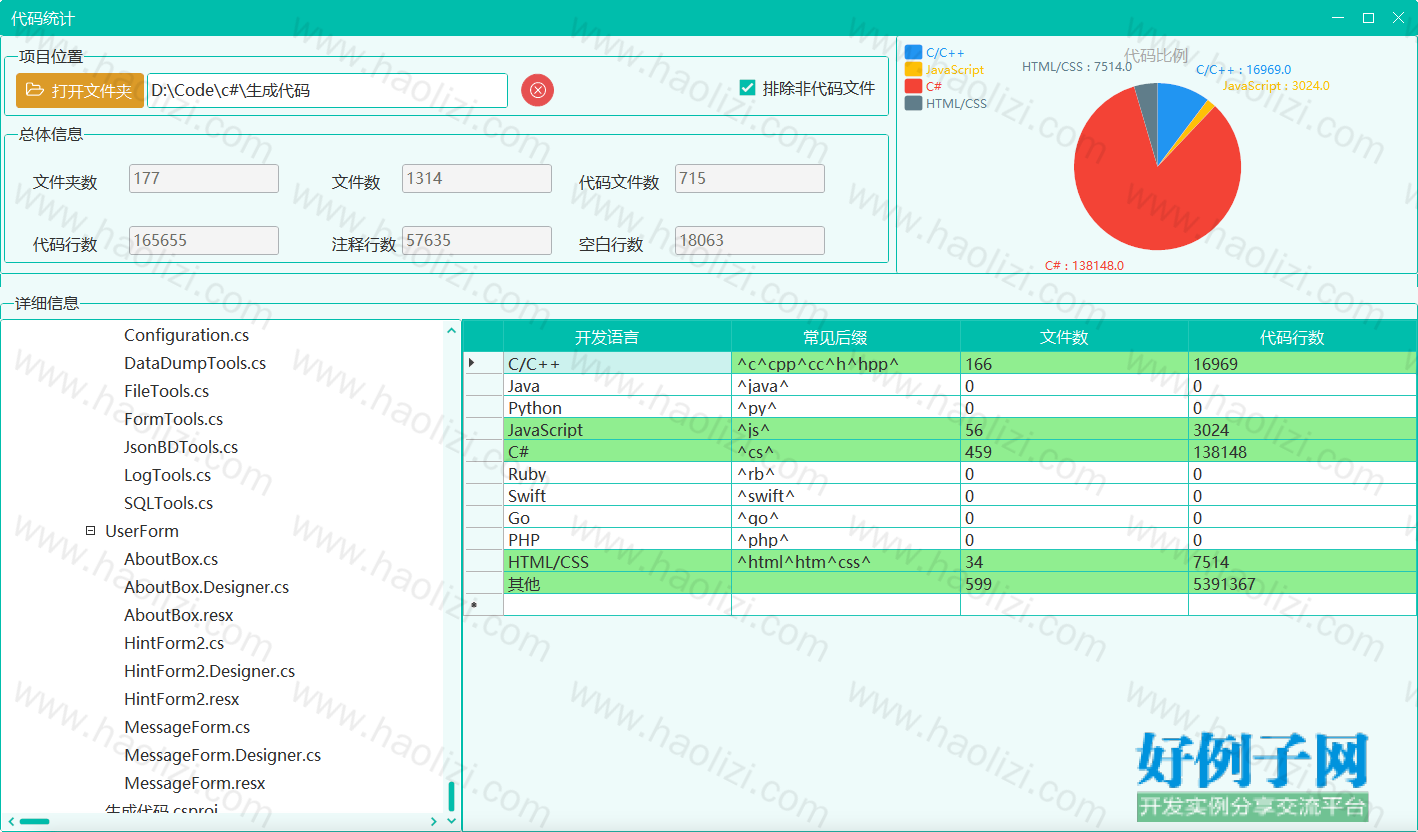
Task: Sort by the 开发语言 column header
Action: (x=617, y=337)
